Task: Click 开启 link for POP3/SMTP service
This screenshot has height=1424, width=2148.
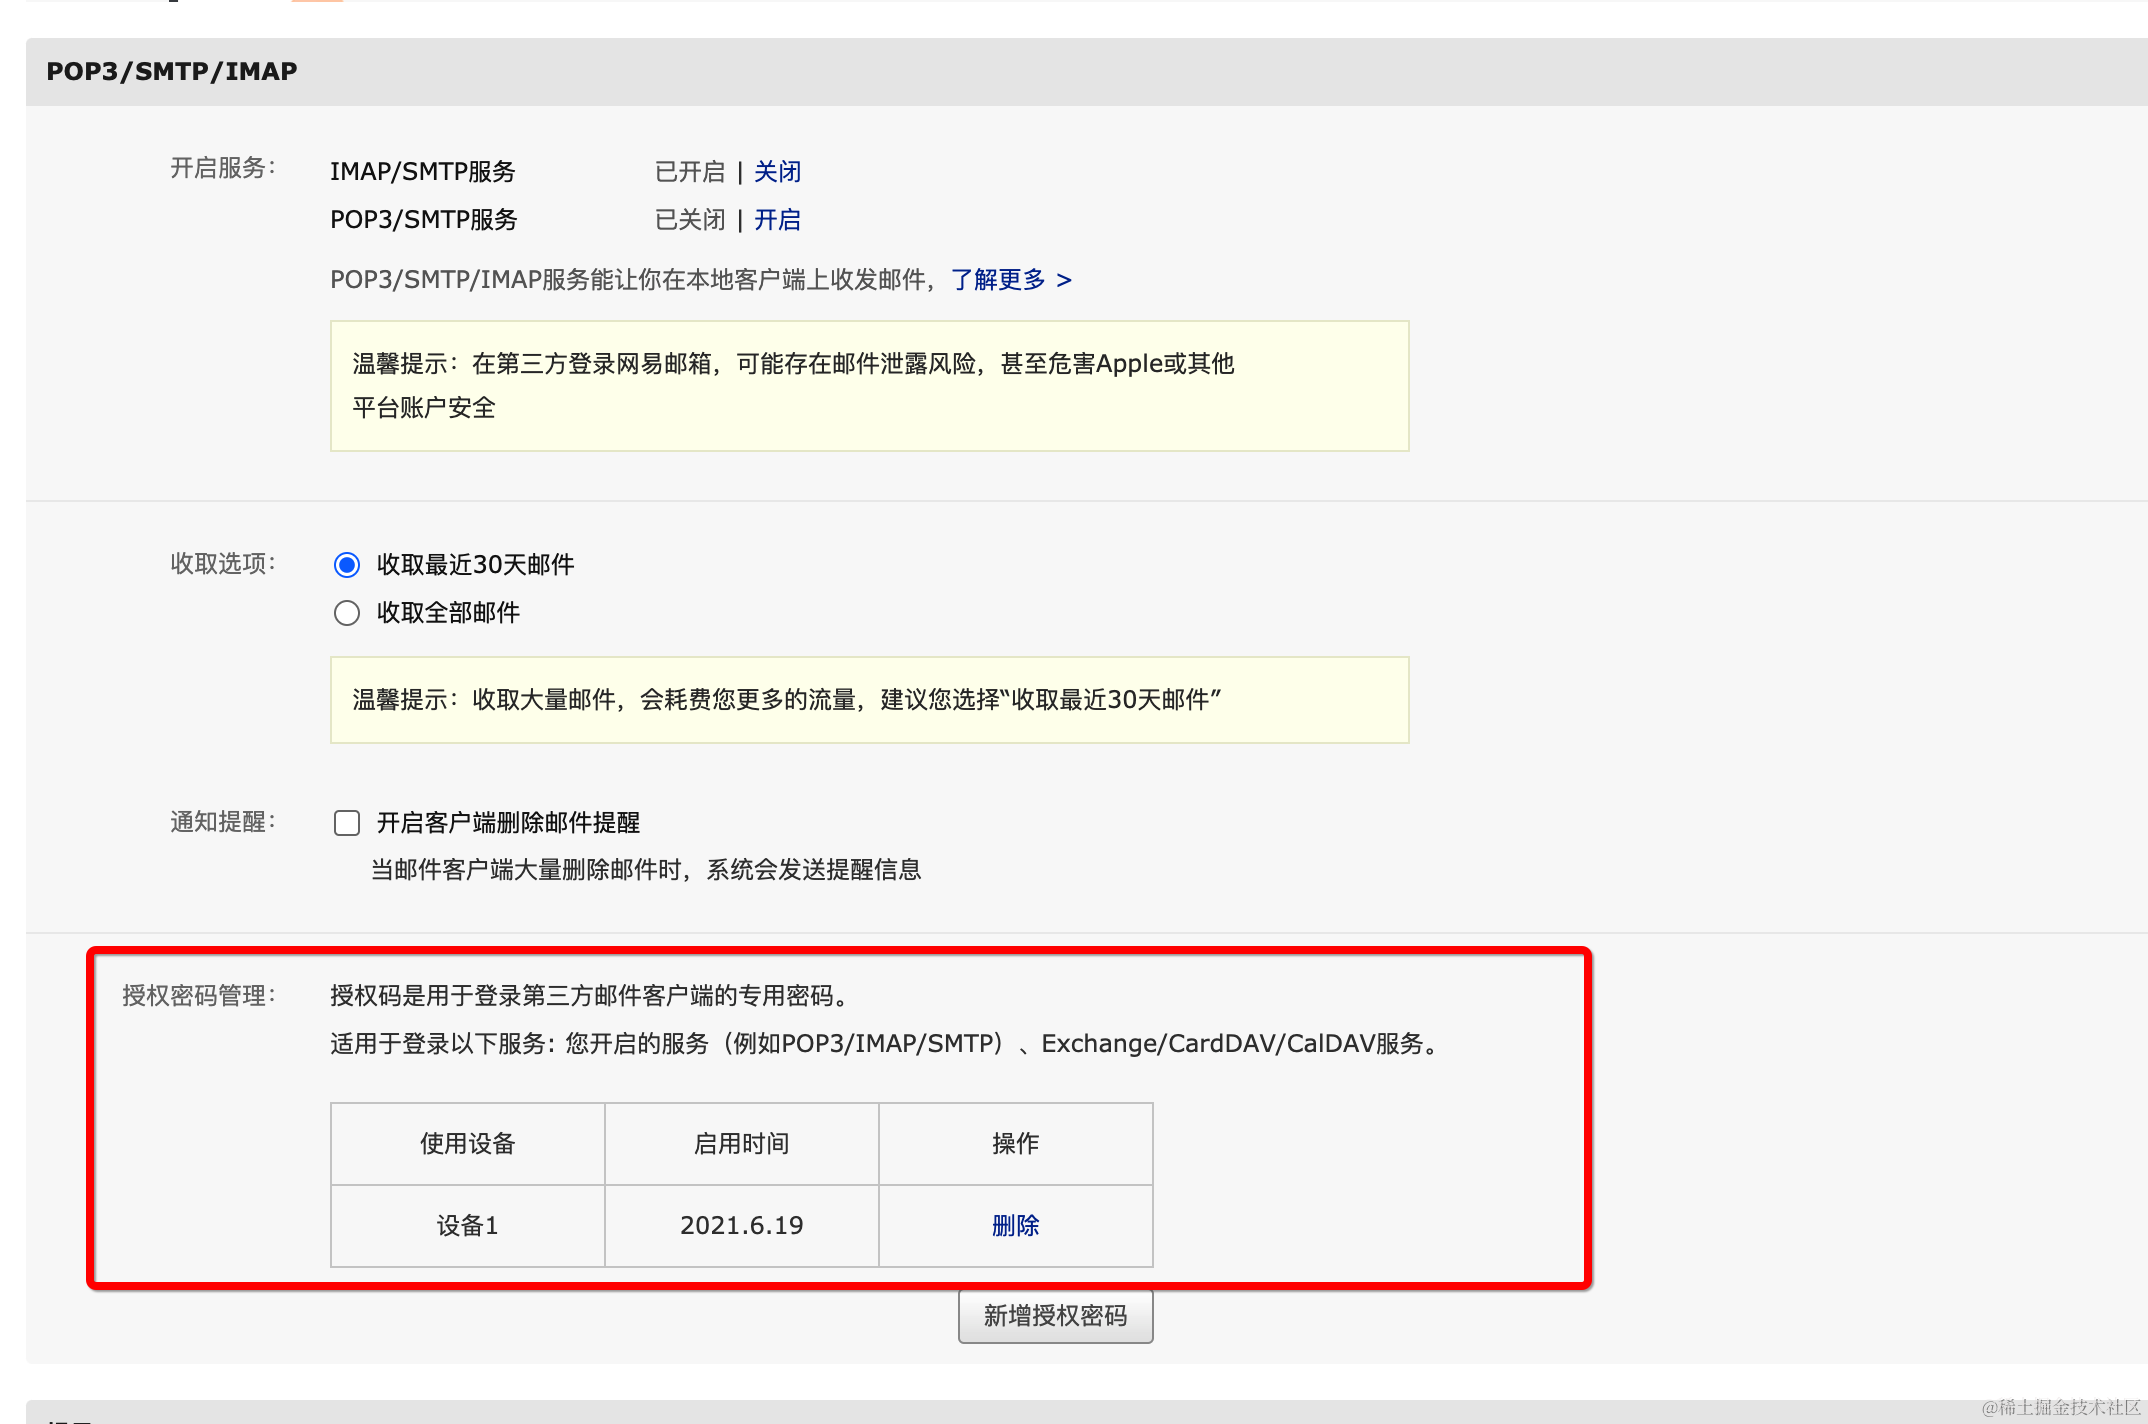Action: point(777,220)
